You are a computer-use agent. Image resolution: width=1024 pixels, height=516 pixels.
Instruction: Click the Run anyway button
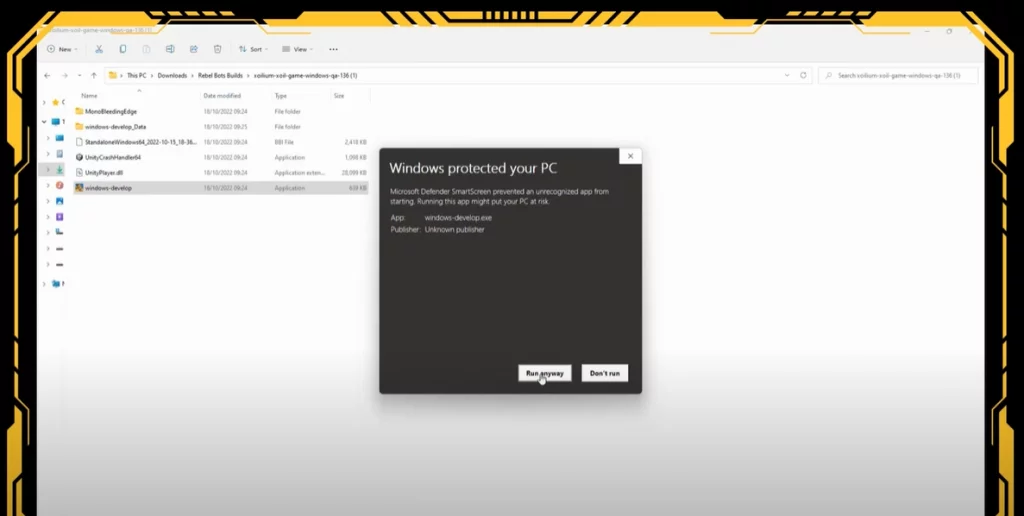coord(545,373)
